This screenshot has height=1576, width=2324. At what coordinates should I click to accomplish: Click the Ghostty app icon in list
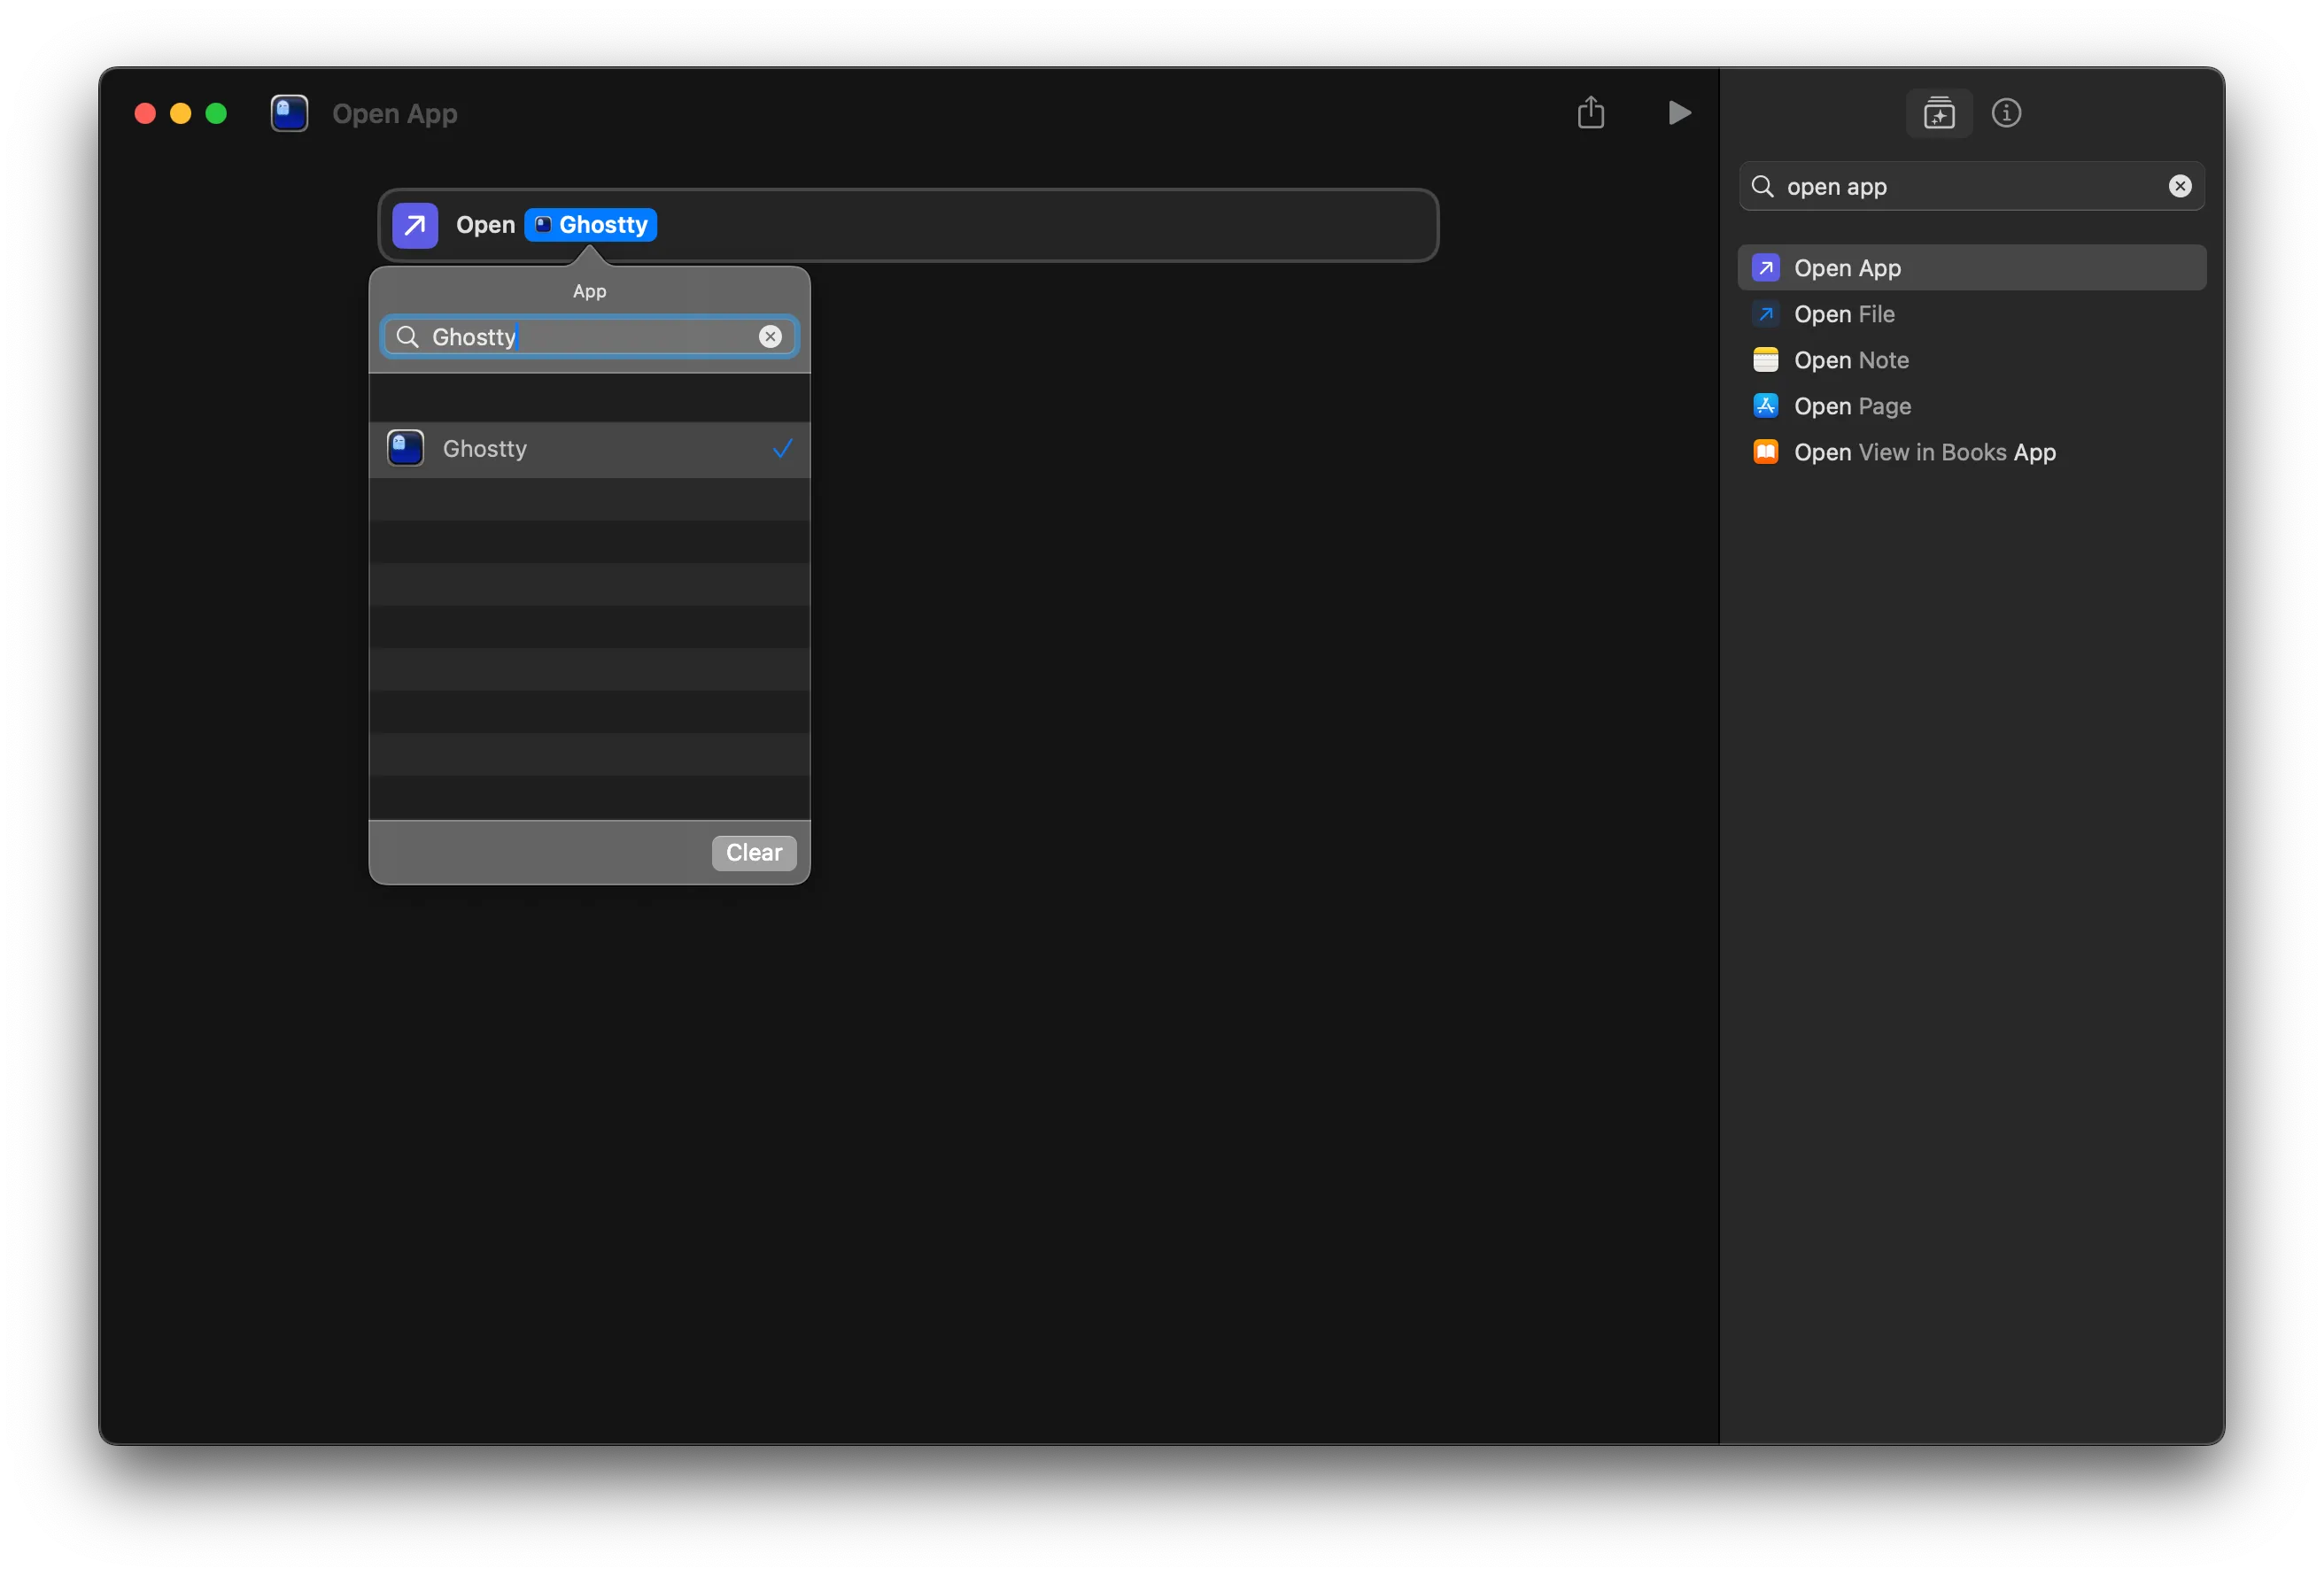click(405, 448)
